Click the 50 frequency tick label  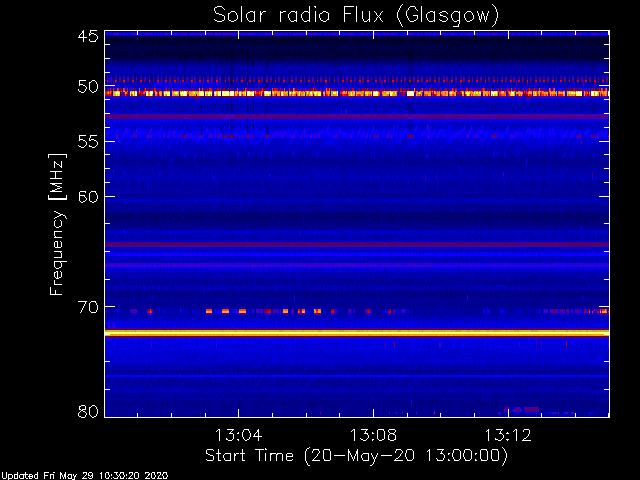tap(88, 87)
